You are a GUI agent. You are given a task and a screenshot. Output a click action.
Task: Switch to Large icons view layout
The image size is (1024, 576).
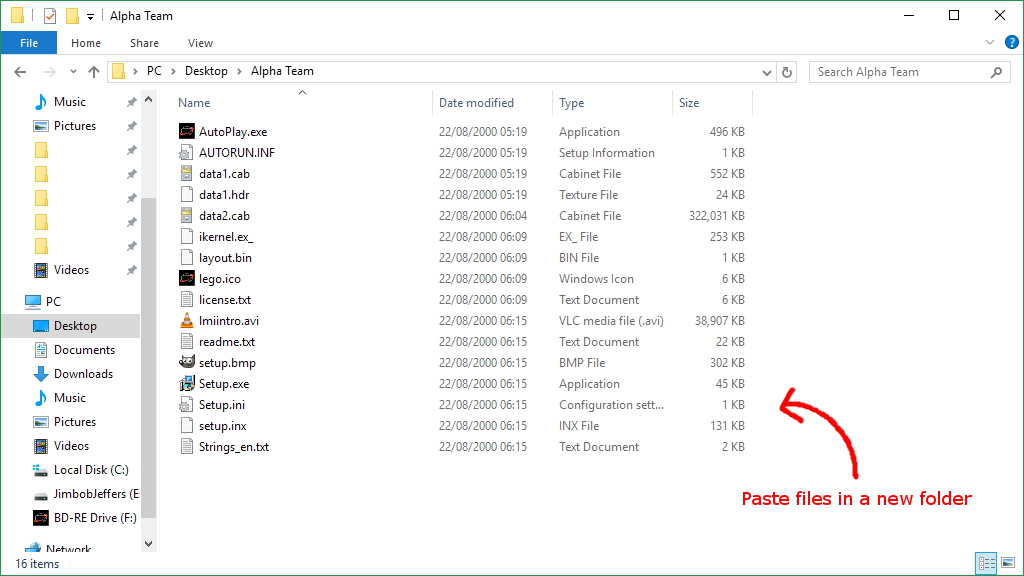[1008, 563]
